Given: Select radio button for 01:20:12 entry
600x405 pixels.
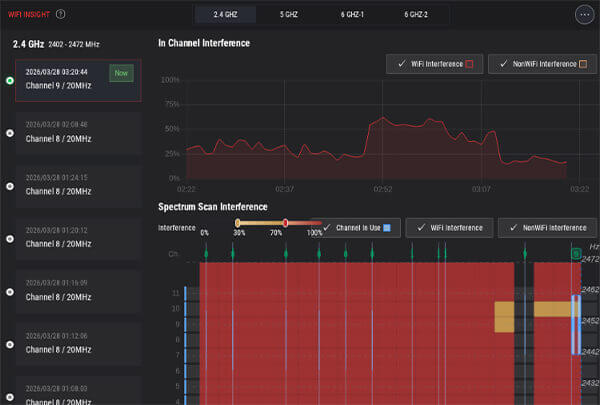Looking at the screenshot, I should (x=10, y=239).
